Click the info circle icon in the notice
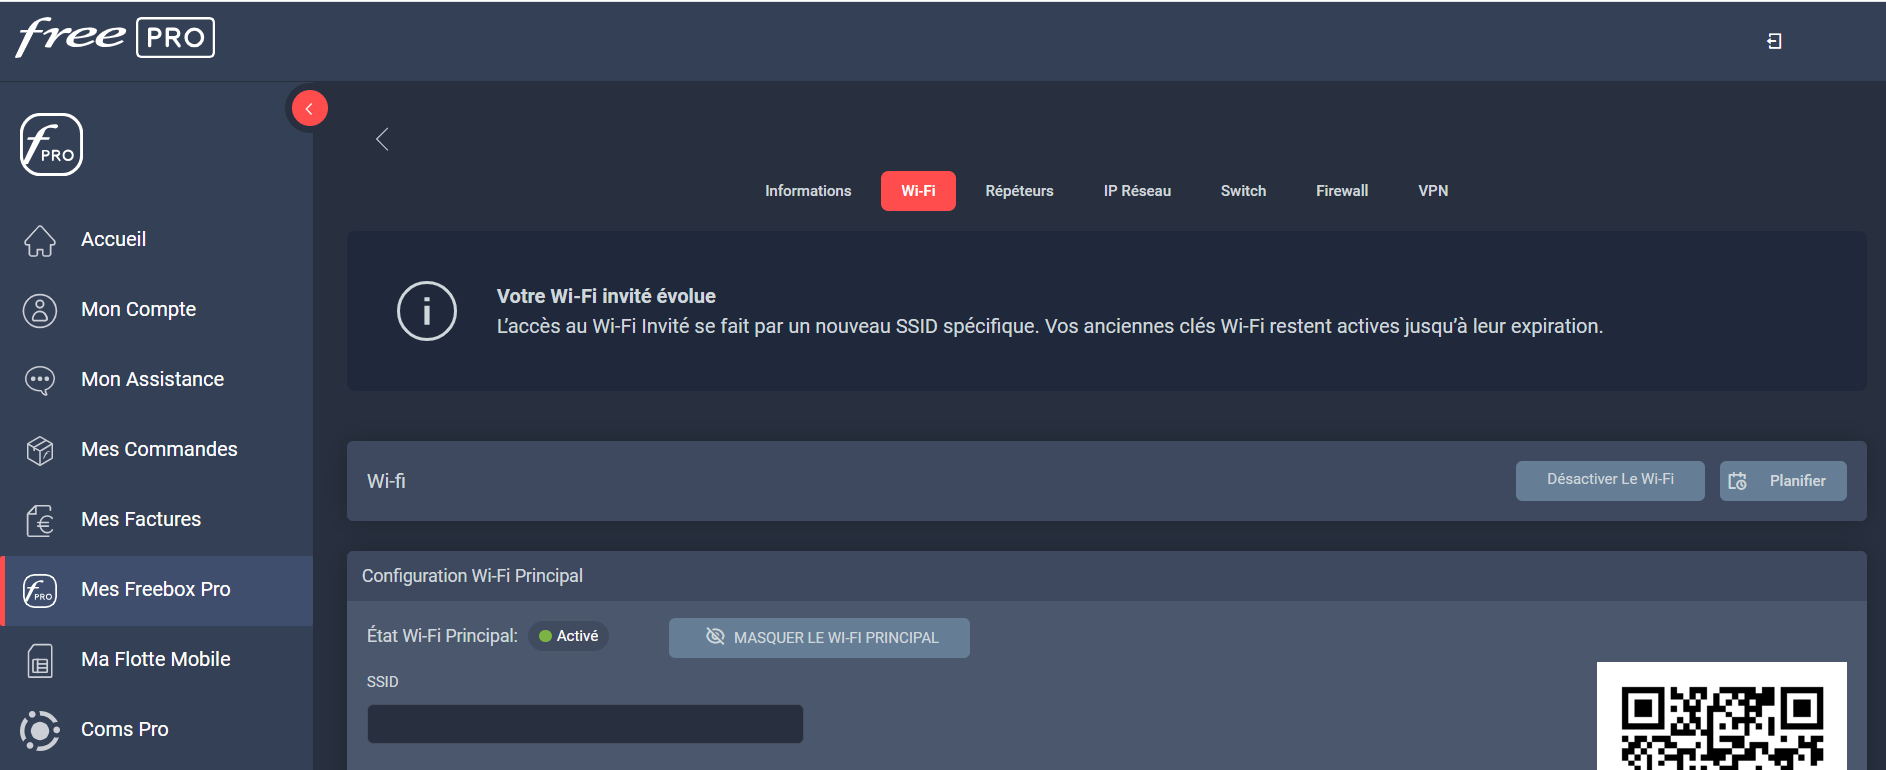 pyautogui.click(x=427, y=311)
